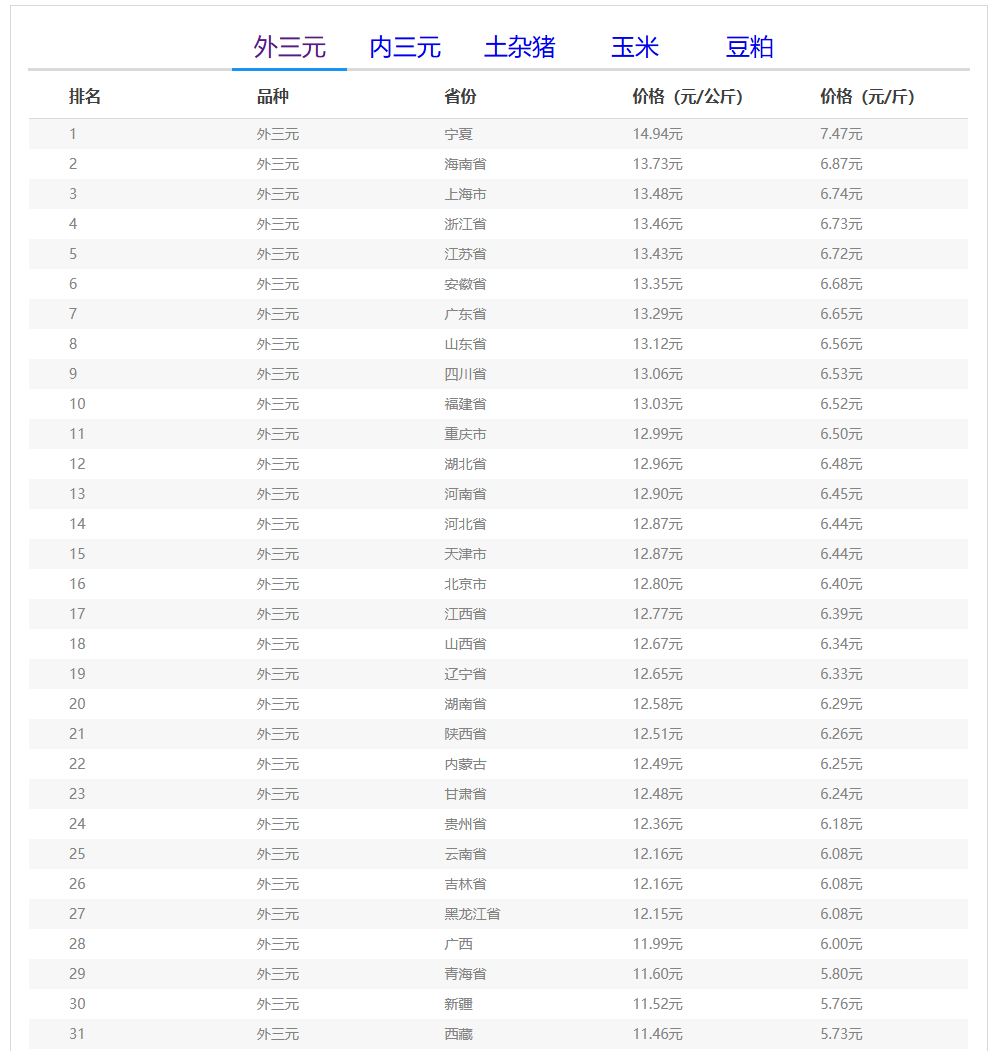The height and width of the screenshot is (1051, 1004).
Task: Select the 上海市 province cell
Action: coord(465,194)
